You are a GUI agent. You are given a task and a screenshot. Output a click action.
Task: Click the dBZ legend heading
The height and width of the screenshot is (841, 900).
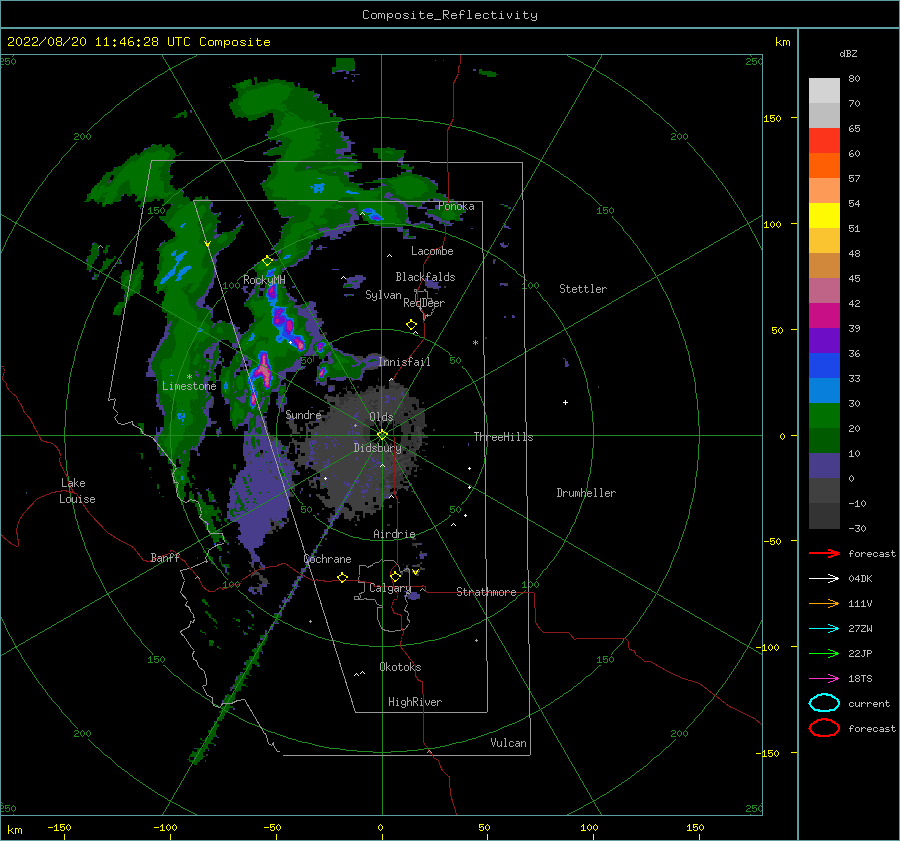point(848,53)
